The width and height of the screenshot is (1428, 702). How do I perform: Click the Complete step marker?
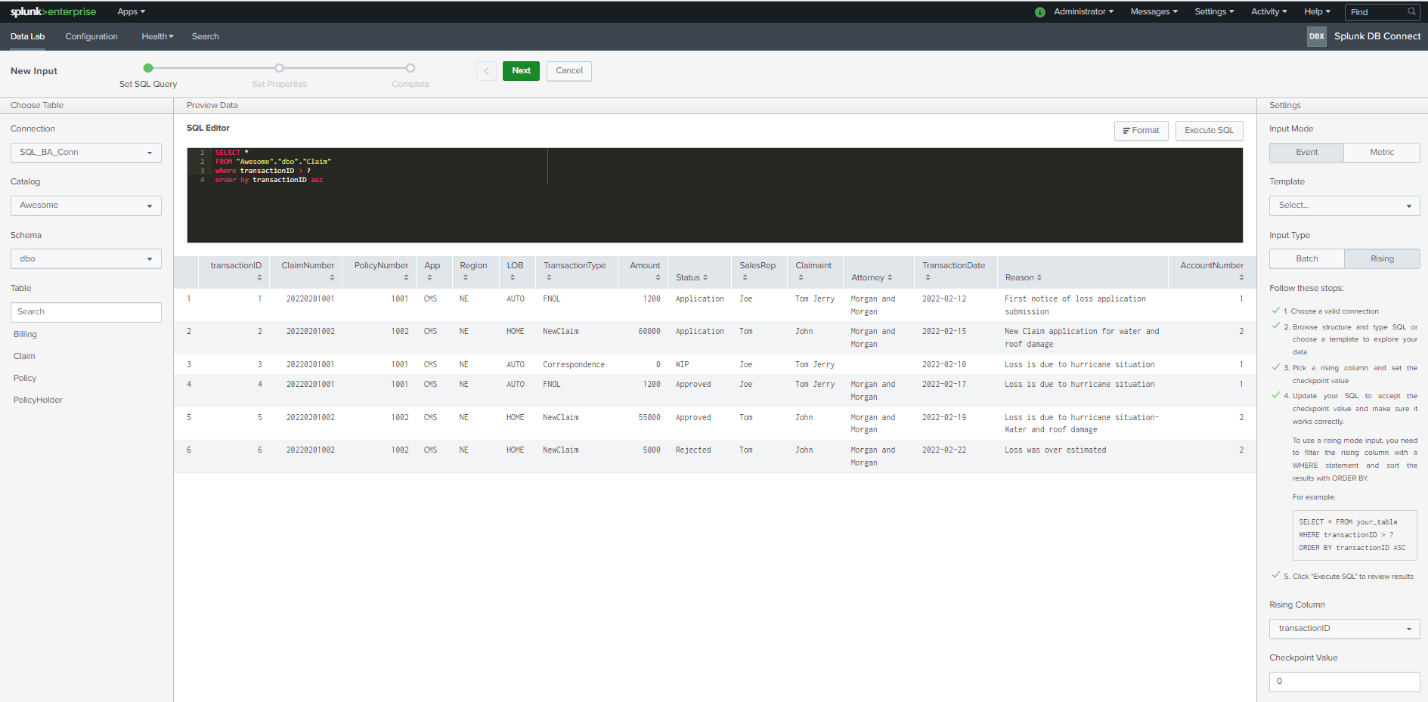410,68
